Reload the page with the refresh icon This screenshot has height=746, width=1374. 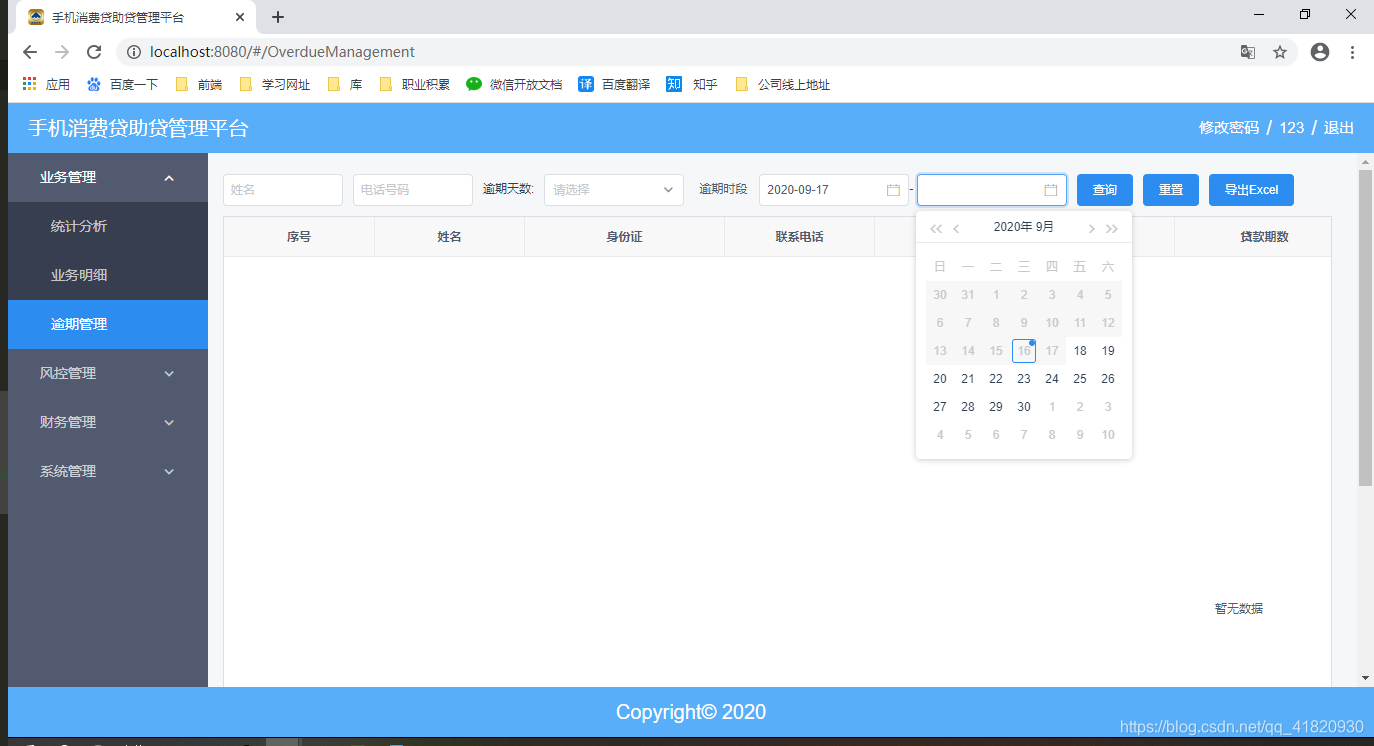point(94,52)
